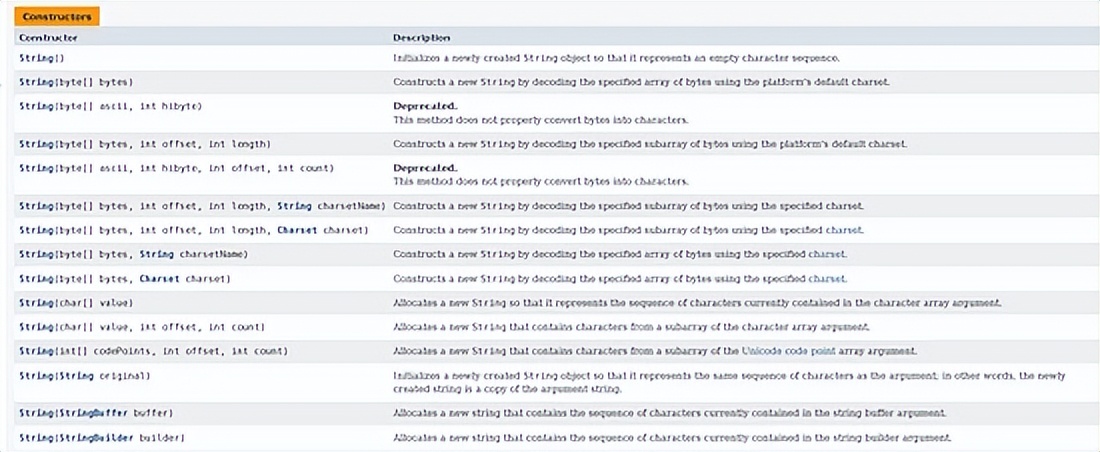This screenshot has height=452, width=1100.
Task: Click the StringBuffer parameter type link
Action: click(98, 413)
